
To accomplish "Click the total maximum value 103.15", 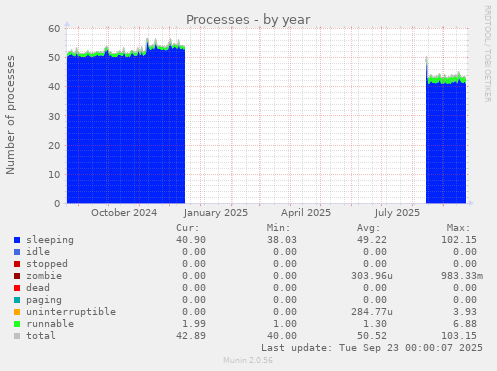I will pyautogui.click(x=459, y=336).
